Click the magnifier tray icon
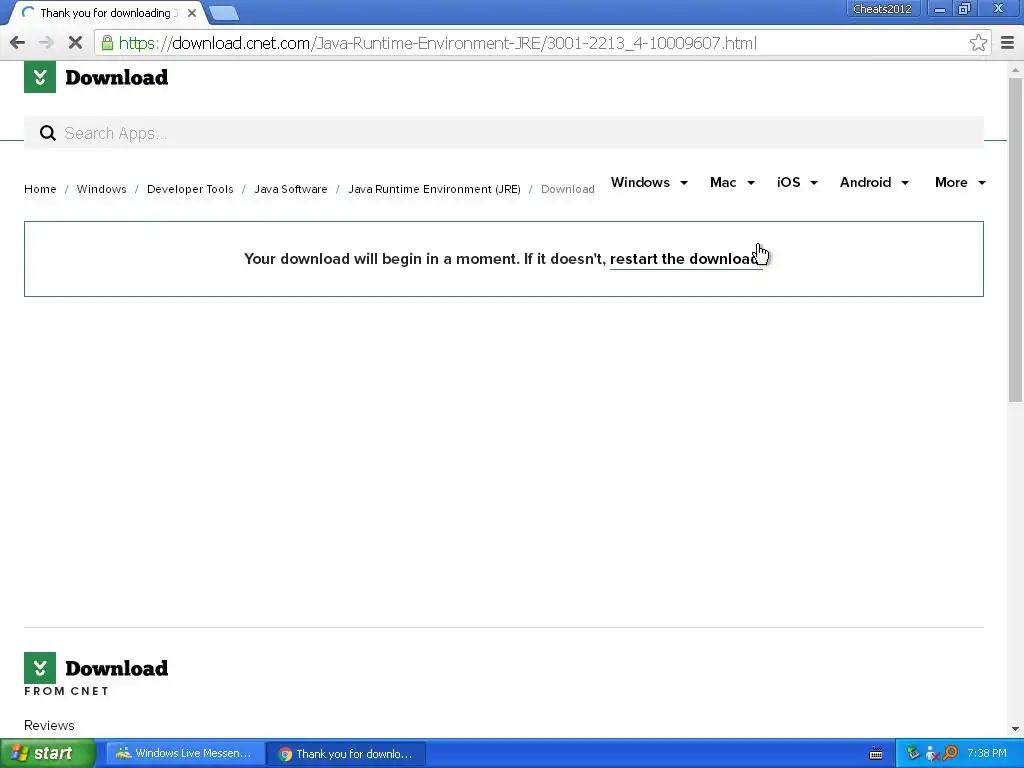 click(x=950, y=753)
